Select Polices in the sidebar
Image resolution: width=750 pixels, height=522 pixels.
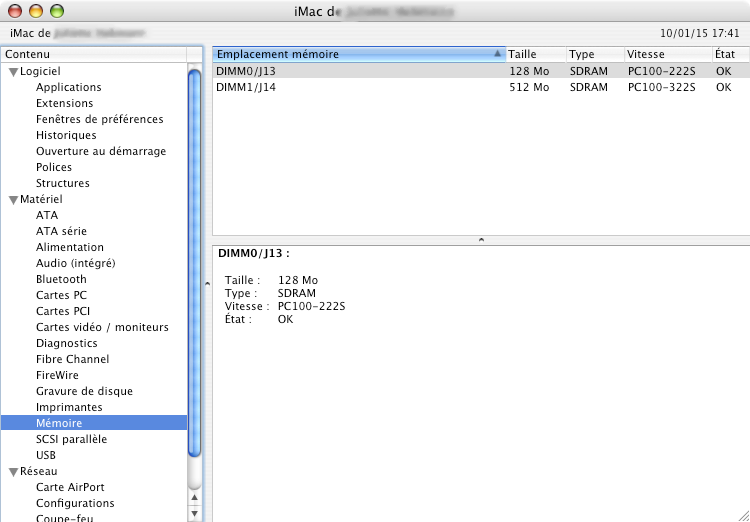54,167
